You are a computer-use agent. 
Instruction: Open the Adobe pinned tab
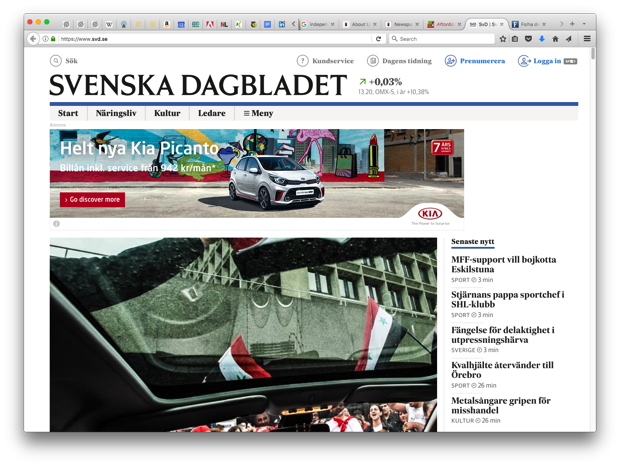[210, 25]
